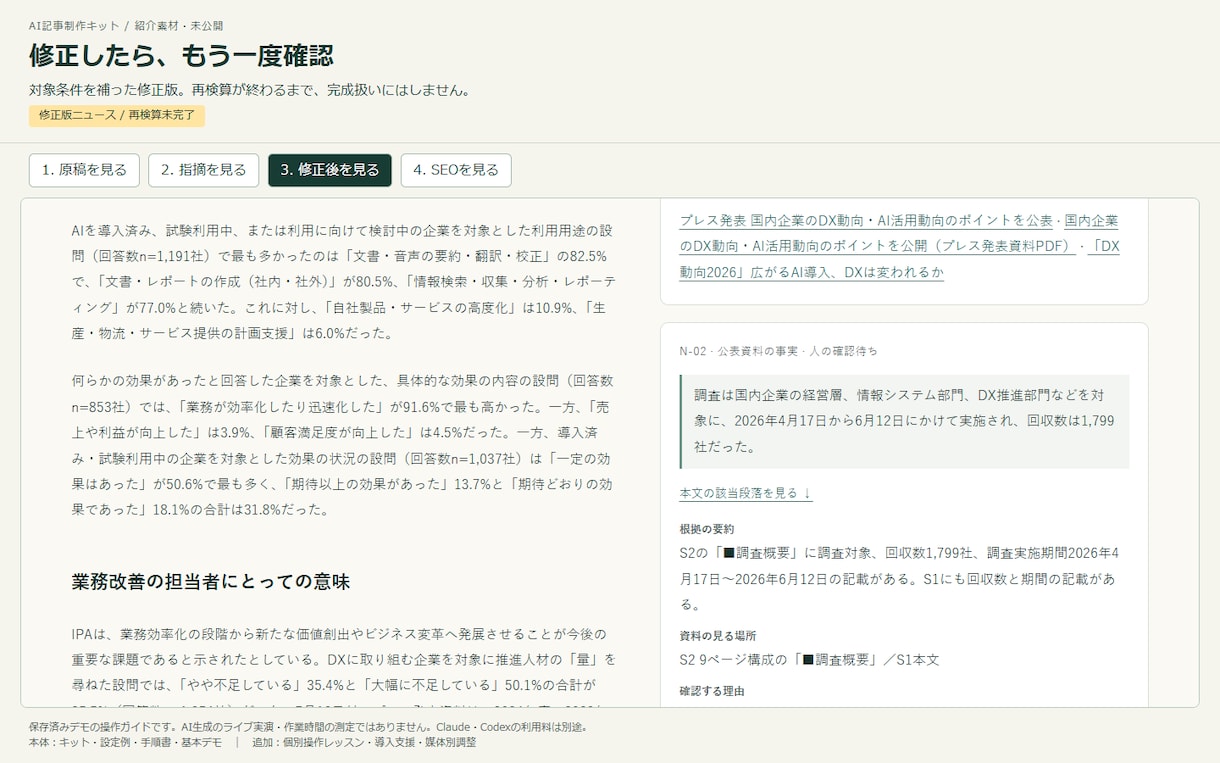Click the 資料の見る場所 label
The height and width of the screenshot is (763, 1220).
tap(717, 636)
